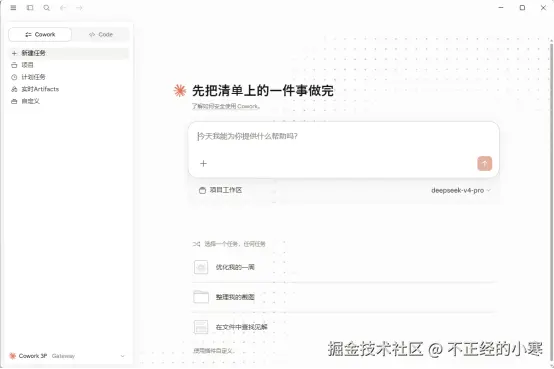Choose the 整理我的截图 suggestion
554x369 pixels.
pos(343,297)
